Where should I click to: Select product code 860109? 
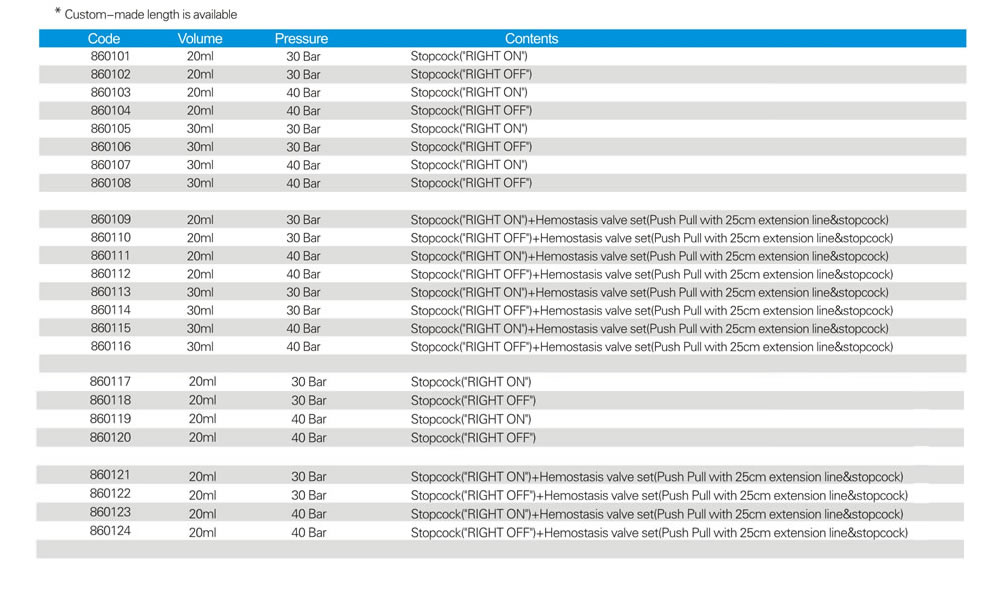[x=110, y=220]
